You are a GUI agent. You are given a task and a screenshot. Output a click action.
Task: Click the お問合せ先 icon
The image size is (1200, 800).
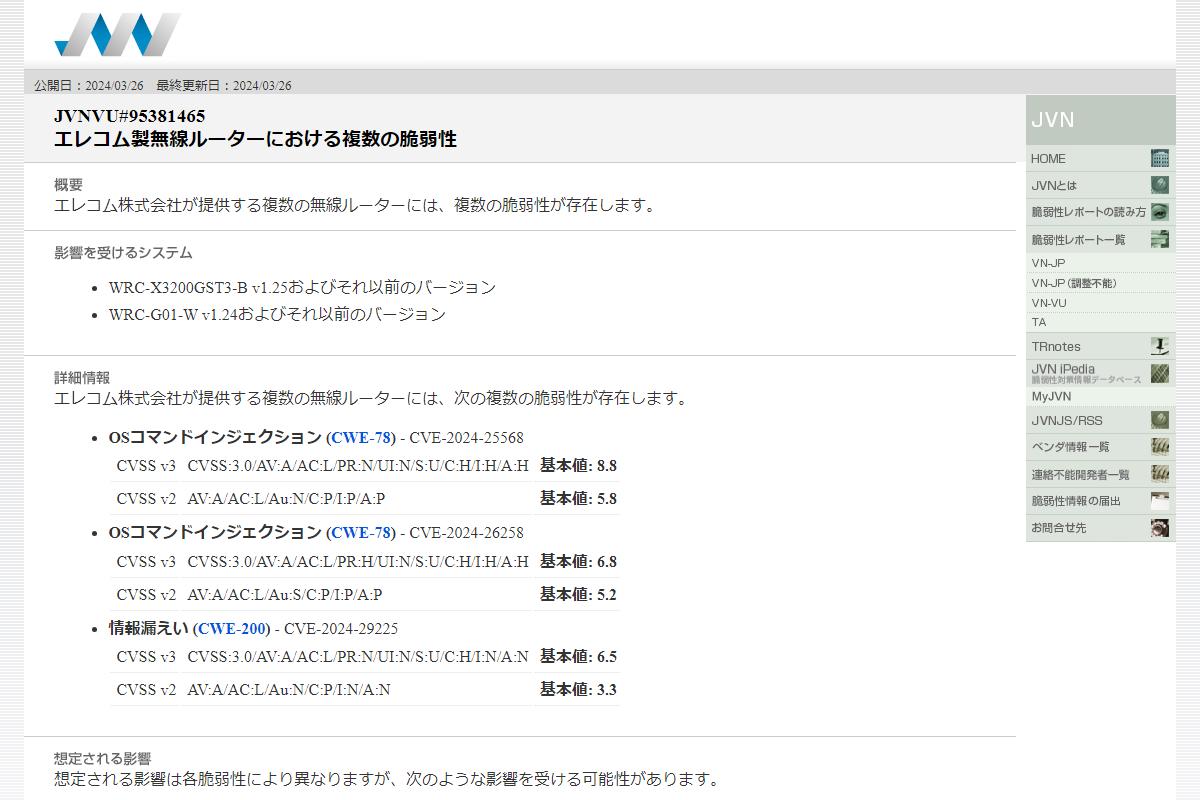point(1160,528)
